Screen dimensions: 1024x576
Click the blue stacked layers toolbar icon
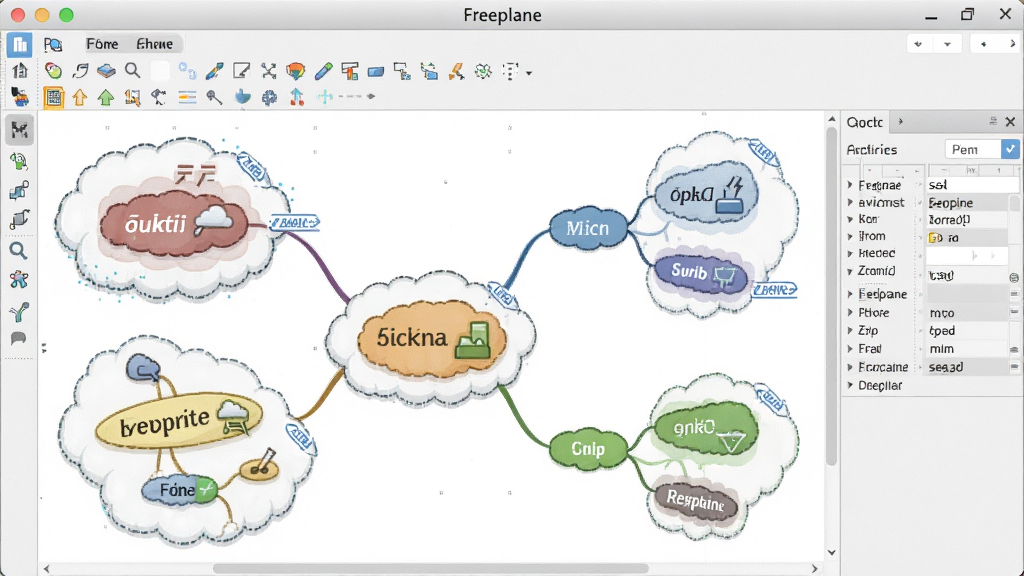[x=106, y=71]
